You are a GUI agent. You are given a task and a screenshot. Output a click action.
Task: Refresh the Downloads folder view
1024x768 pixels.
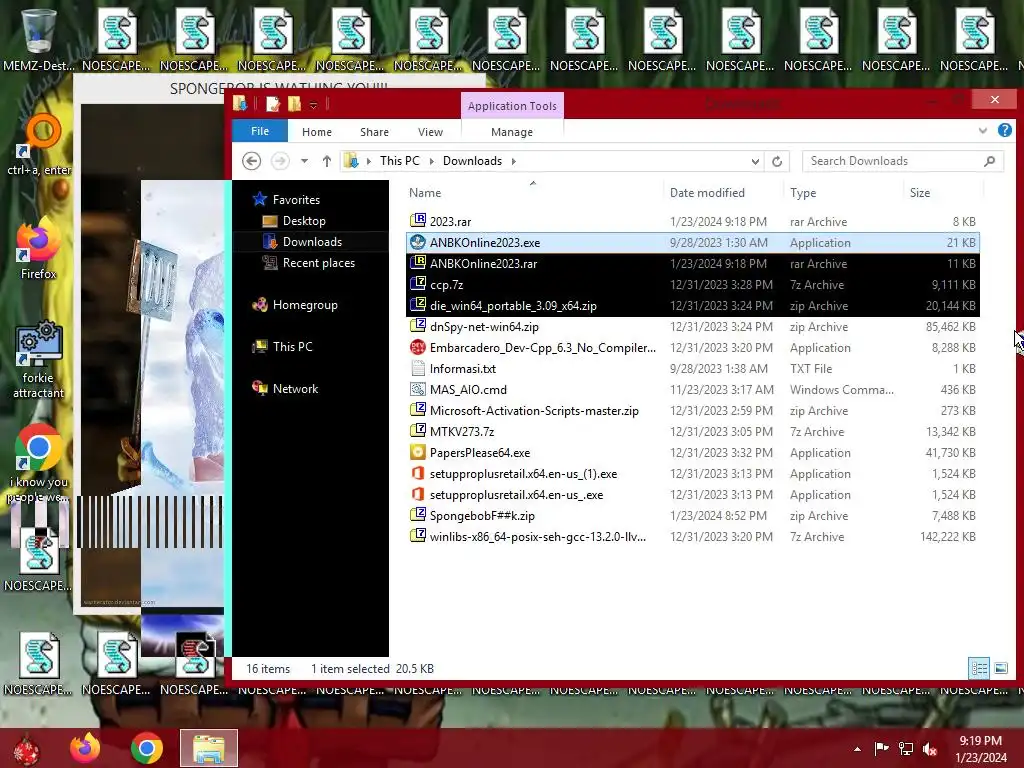pos(777,161)
